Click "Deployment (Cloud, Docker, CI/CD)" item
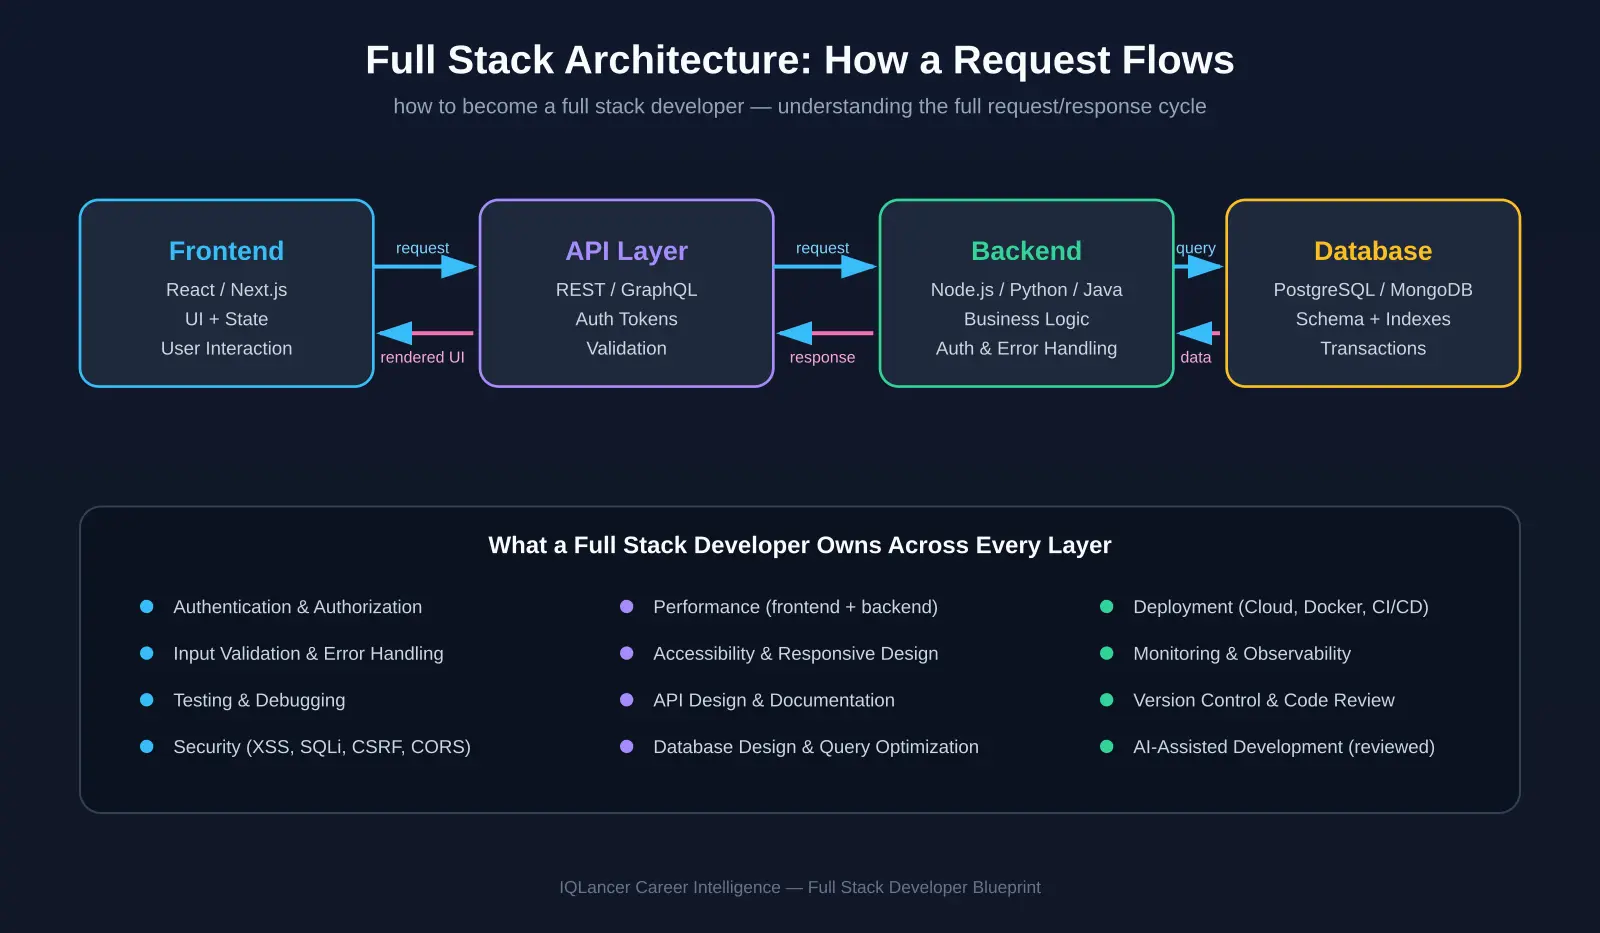 1281,607
